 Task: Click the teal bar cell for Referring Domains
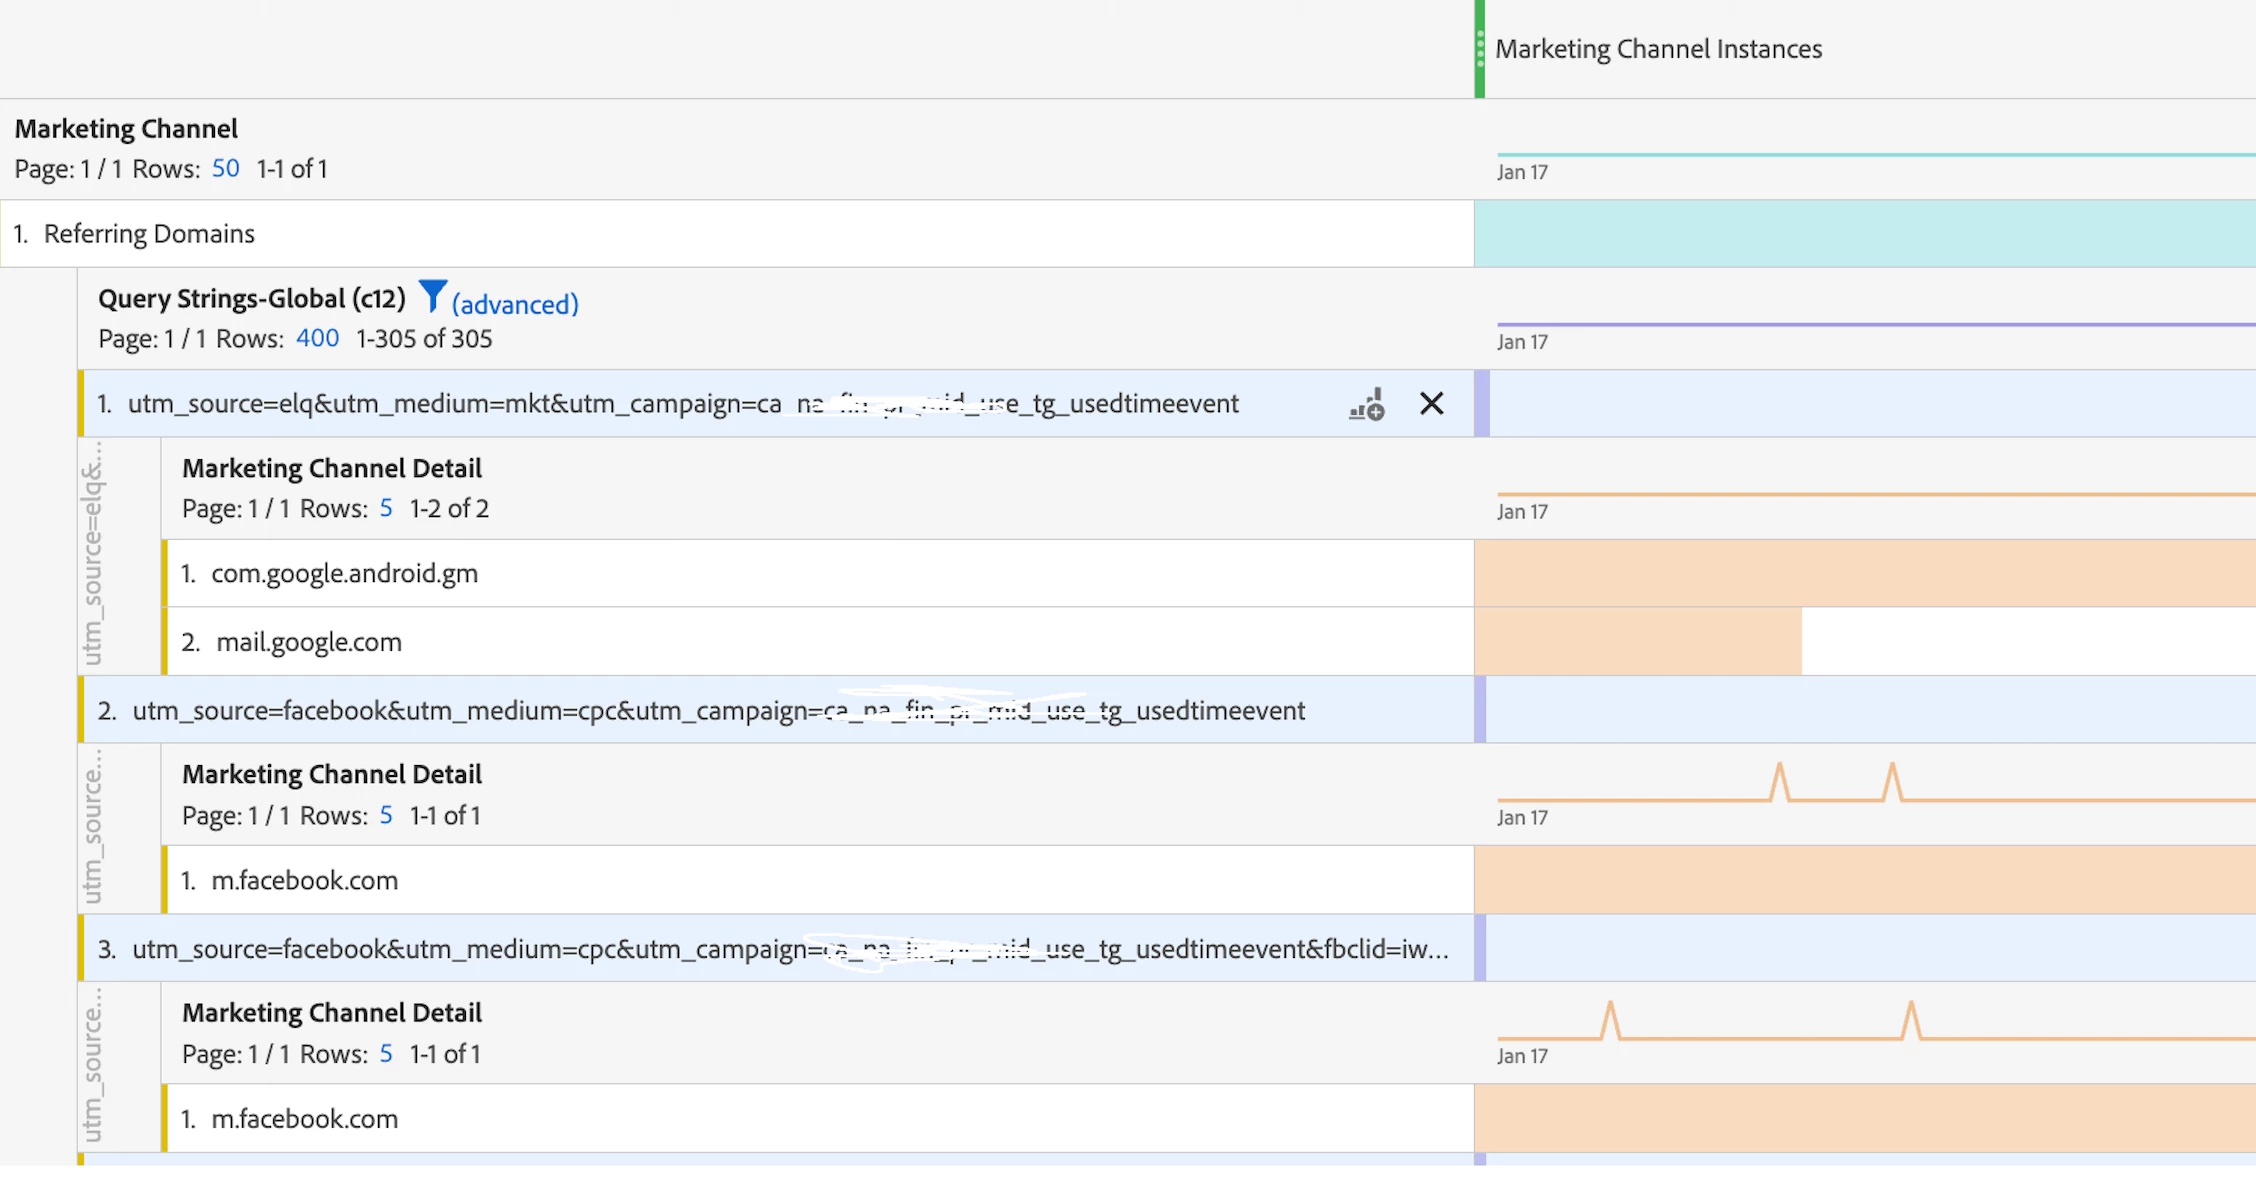(x=1863, y=234)
